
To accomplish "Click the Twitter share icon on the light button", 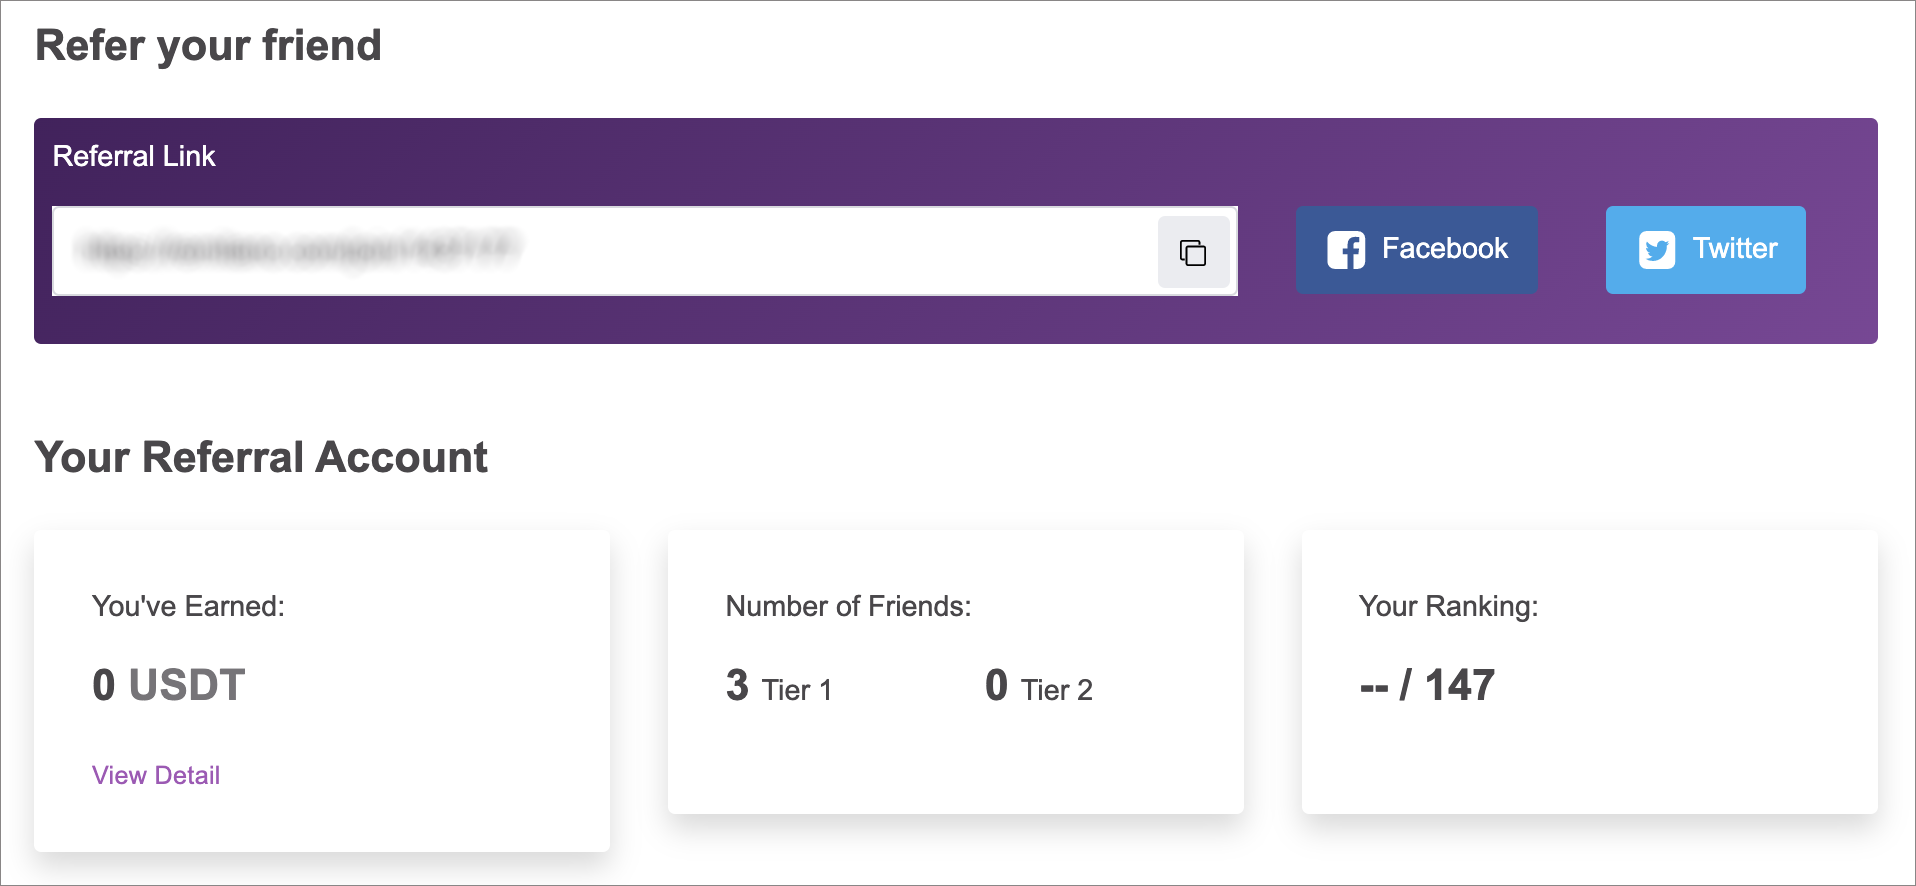I will click(x=1656, y=249).
